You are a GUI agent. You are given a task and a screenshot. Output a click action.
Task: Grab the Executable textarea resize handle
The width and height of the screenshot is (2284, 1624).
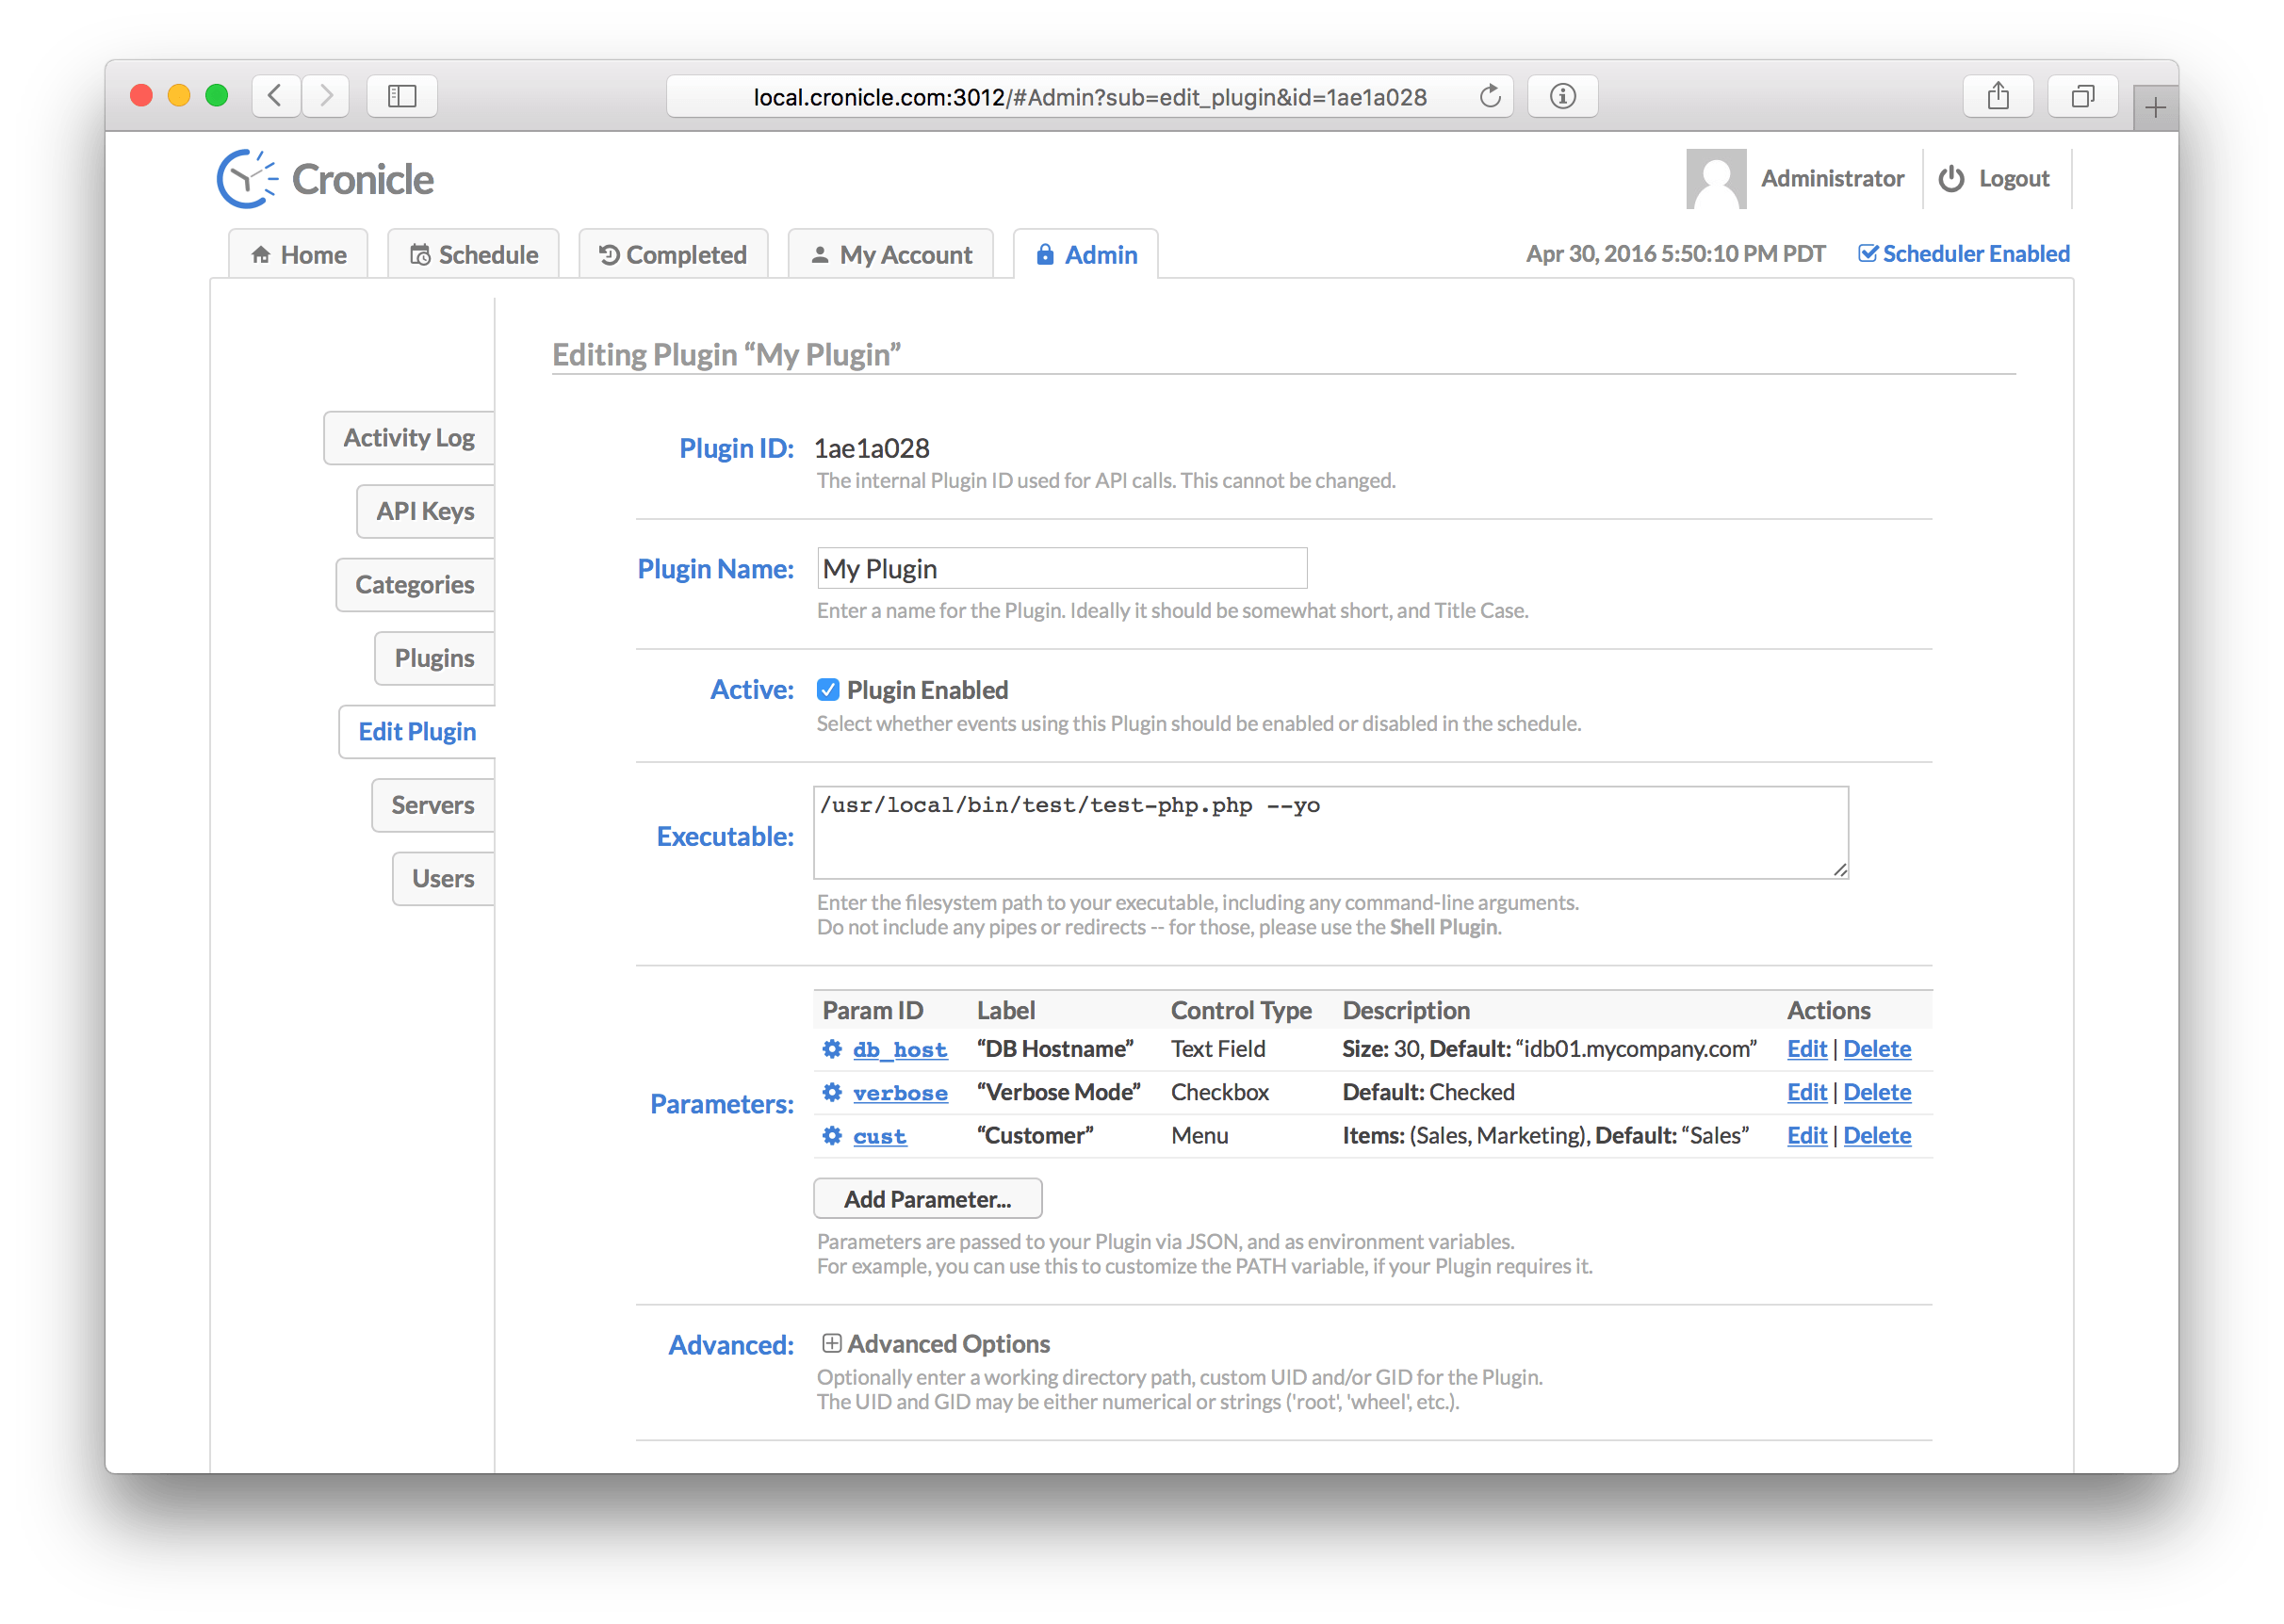pos(1840,870)
